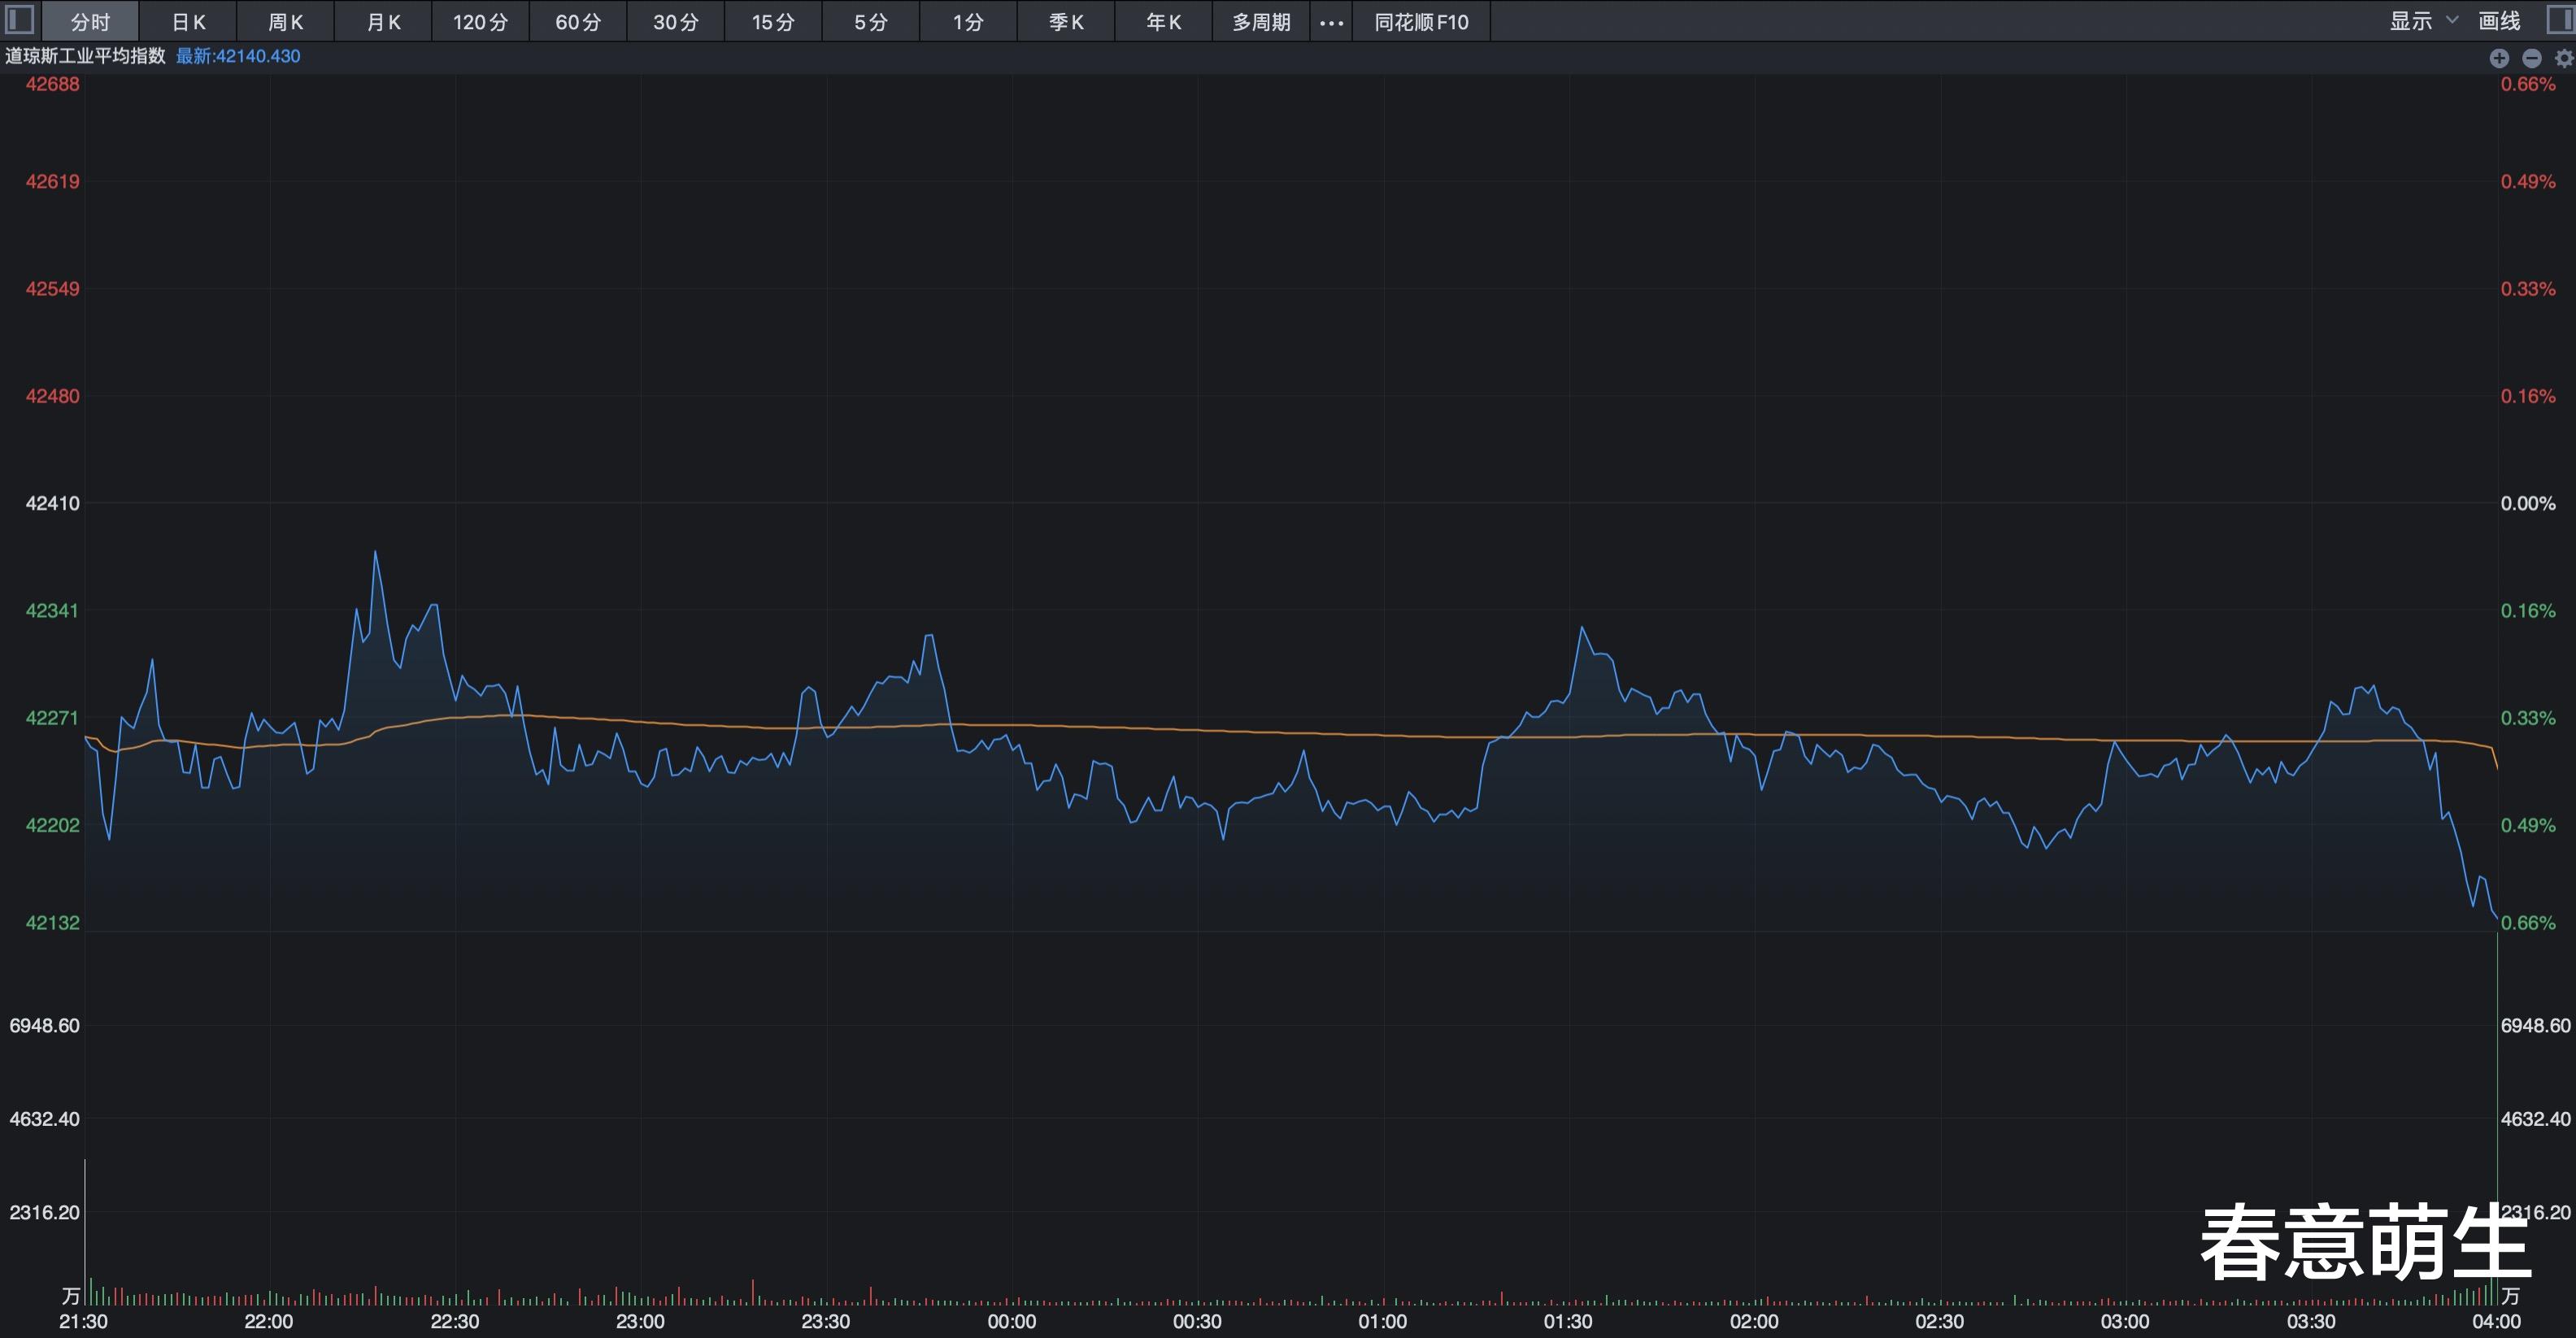Click the 01:30 time axis label
The image size is (2576, 1338).
[1568, 1322]
